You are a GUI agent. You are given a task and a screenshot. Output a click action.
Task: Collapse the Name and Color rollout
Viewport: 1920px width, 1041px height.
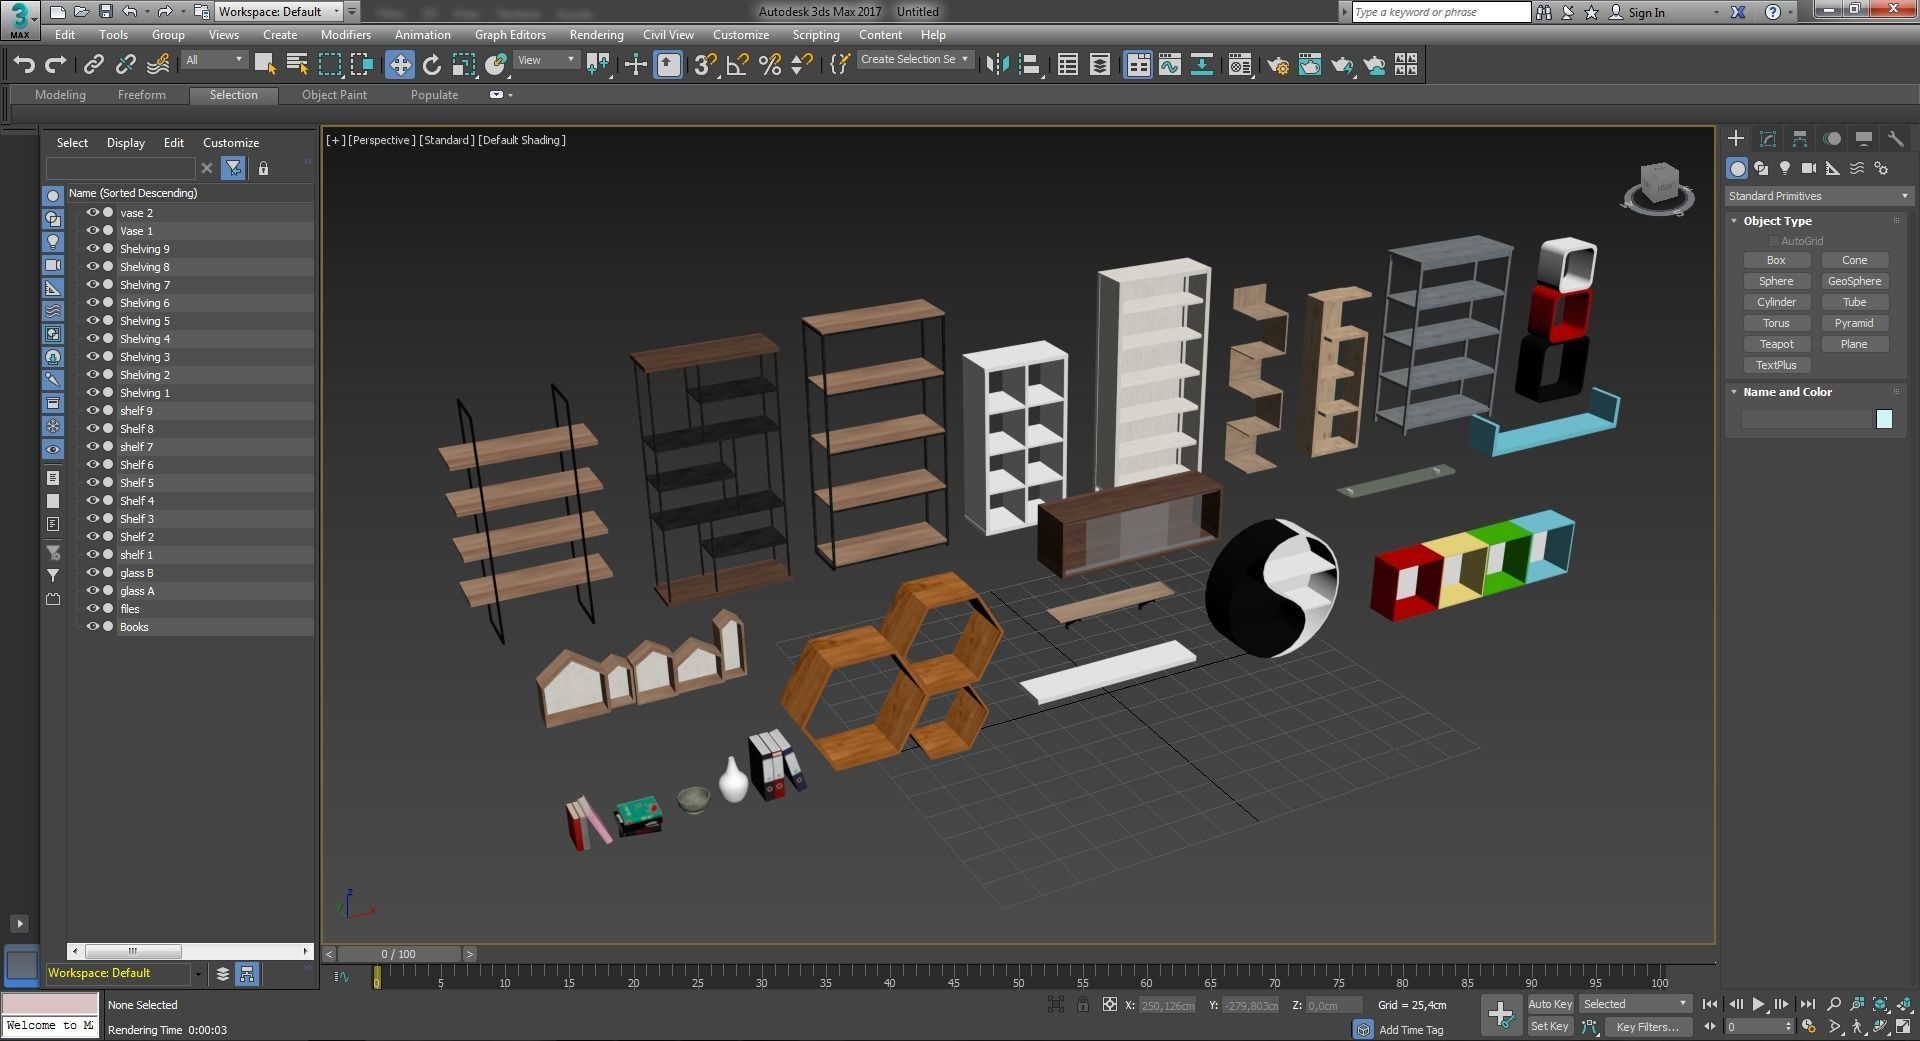click(x=1734, y=392)
